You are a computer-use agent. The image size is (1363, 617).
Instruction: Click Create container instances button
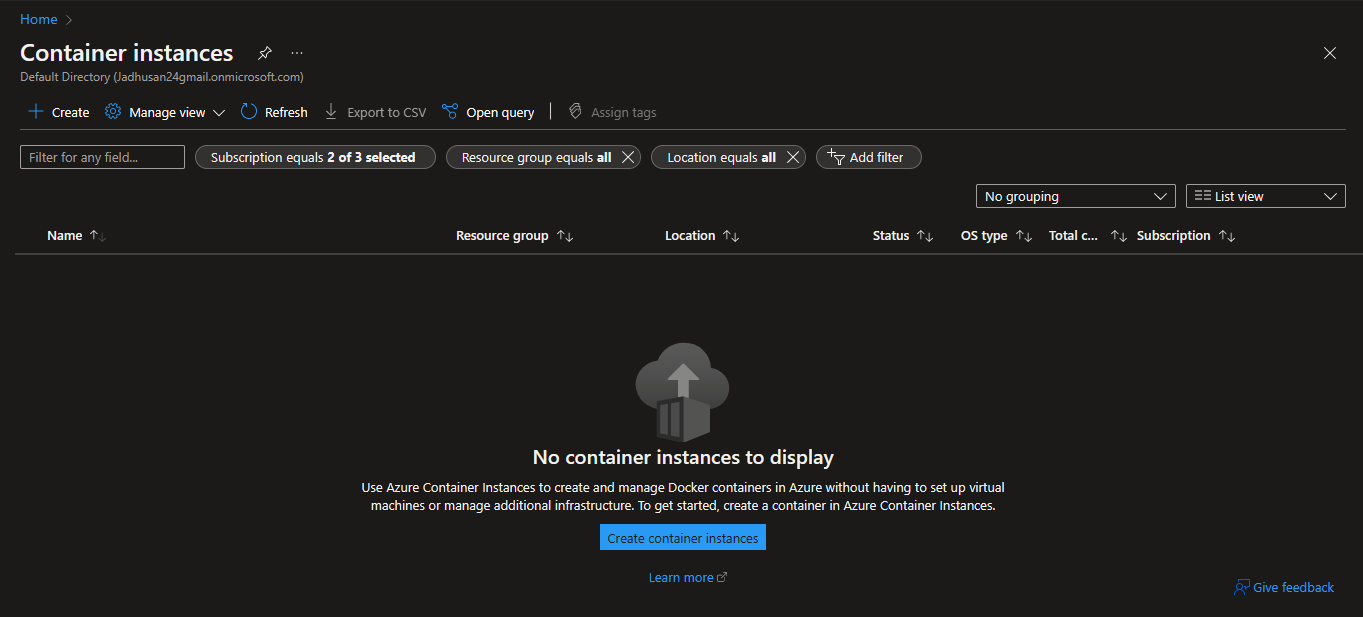pos(682,537)
